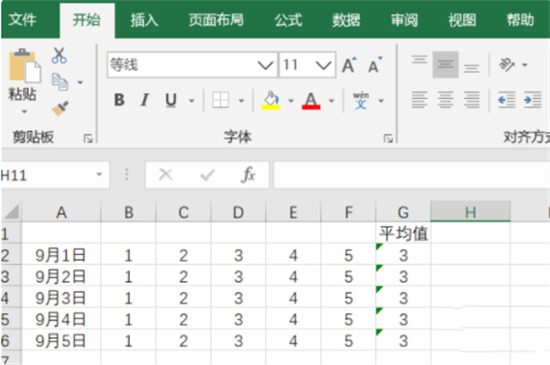Open the font size dropdown
Viewport: 550px width, 365px height.
coord(323,65)
